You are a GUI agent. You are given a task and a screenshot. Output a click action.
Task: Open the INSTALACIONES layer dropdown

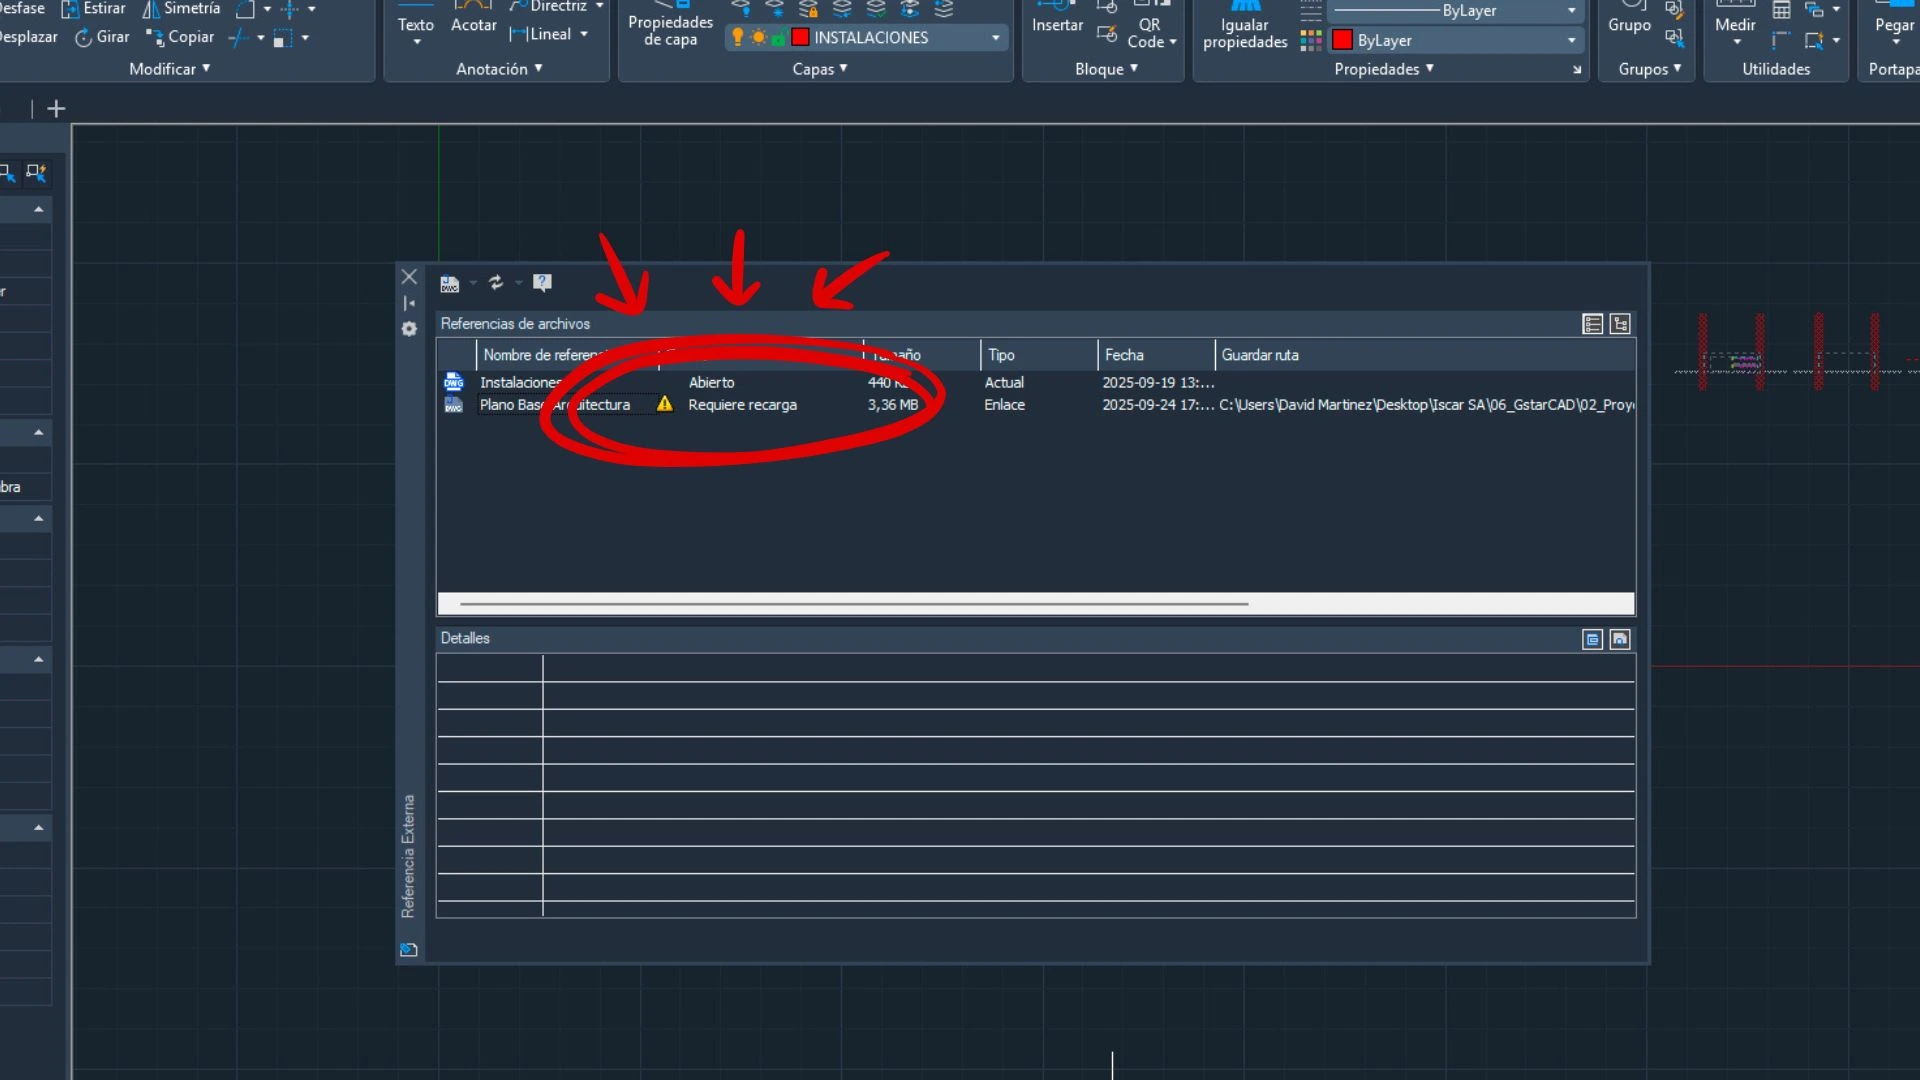point(995,38)
